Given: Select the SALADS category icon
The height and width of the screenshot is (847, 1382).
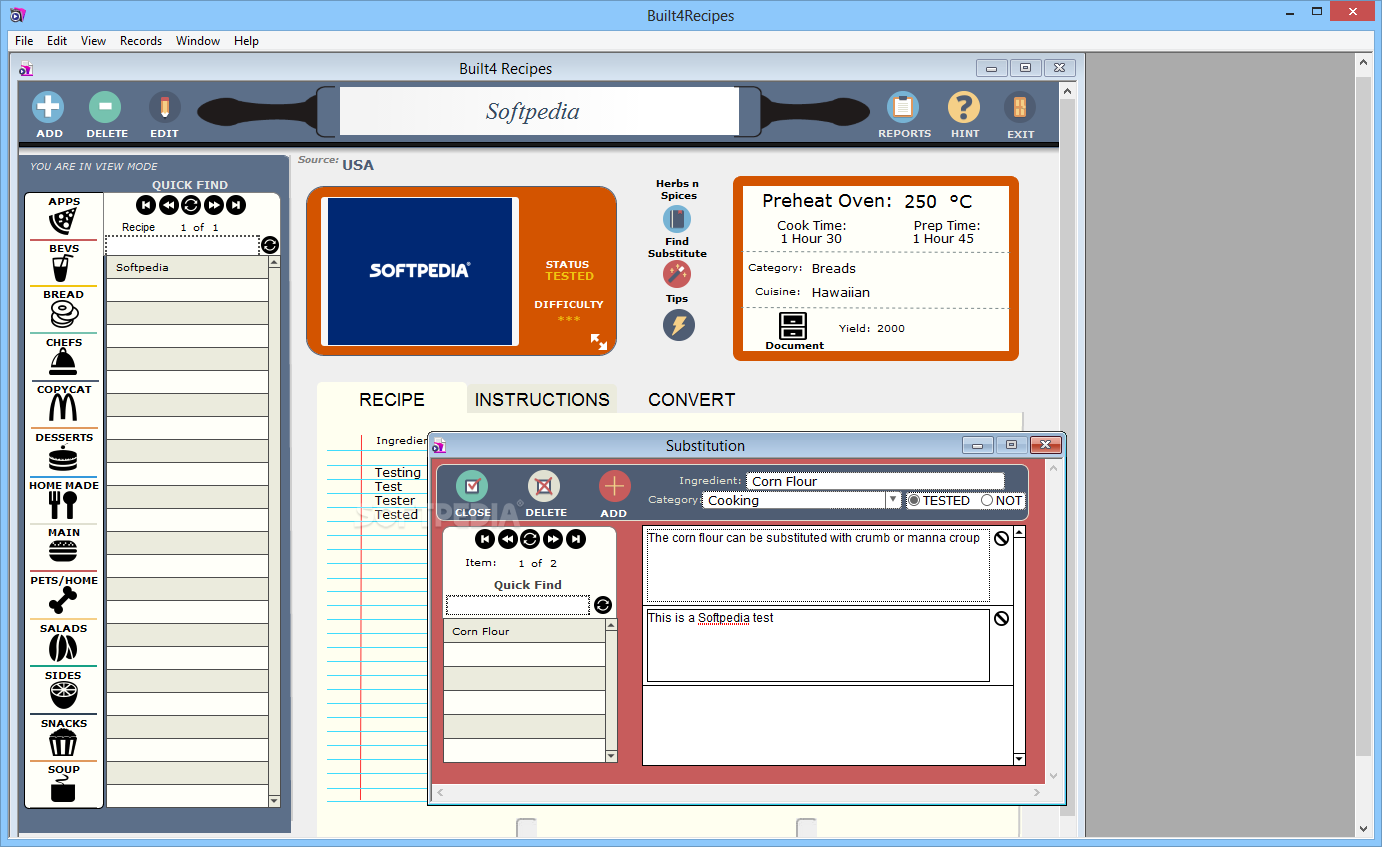Looking at the screenshot, I should (63, 648).
